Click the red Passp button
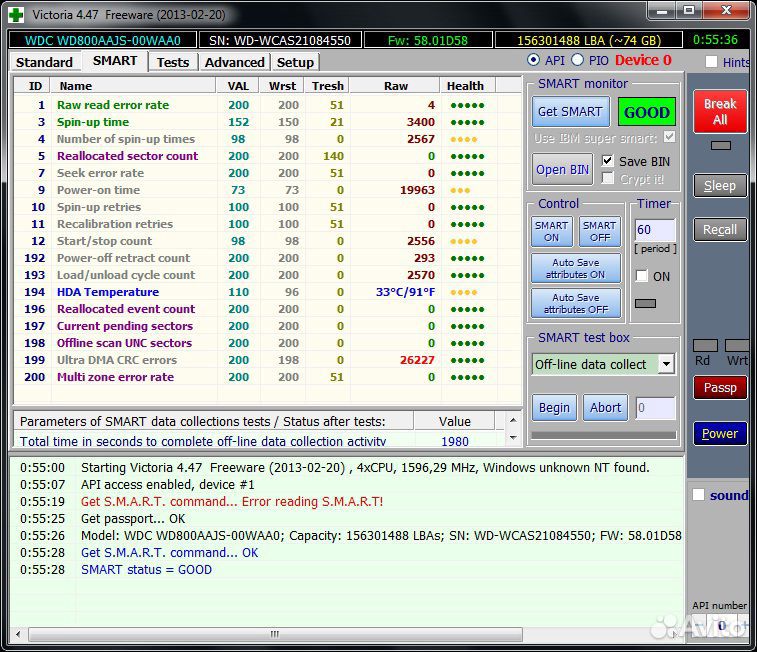The width and height of the screenshot is (757, 652). 720,388
